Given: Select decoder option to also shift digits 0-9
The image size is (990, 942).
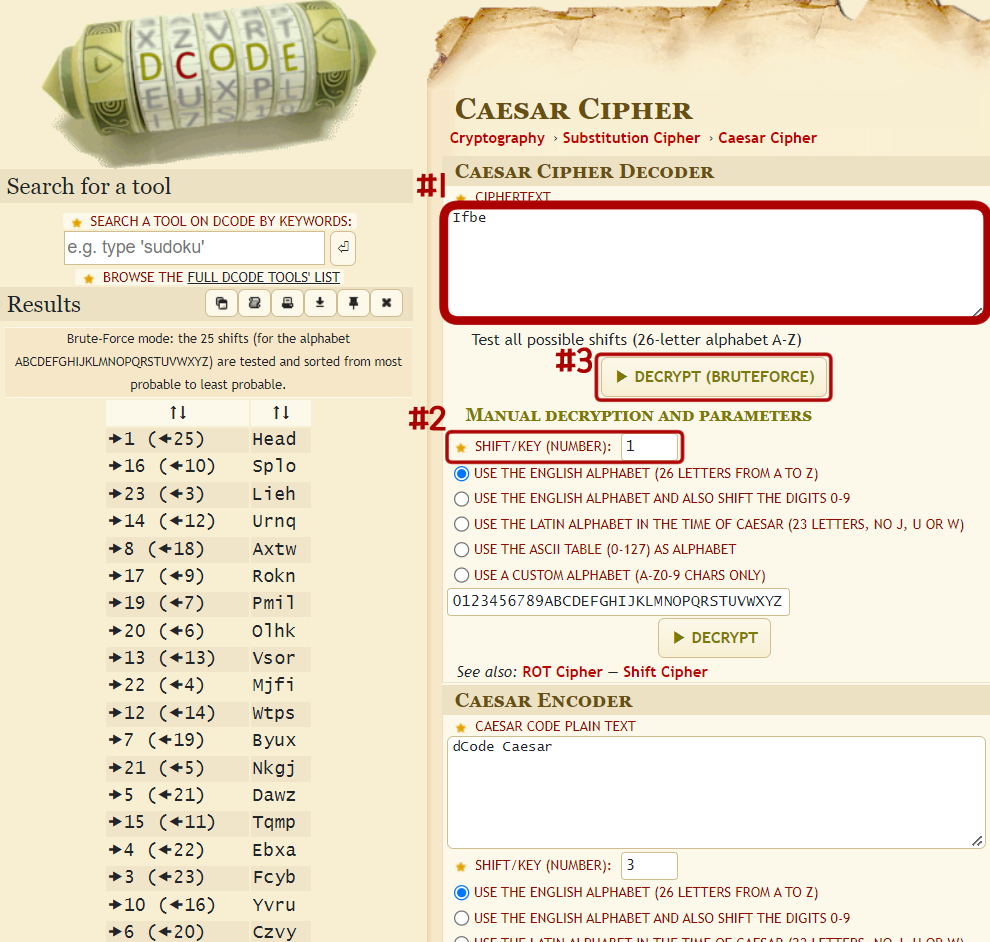Looking at the screenshot, I should (x=462, y=499).
